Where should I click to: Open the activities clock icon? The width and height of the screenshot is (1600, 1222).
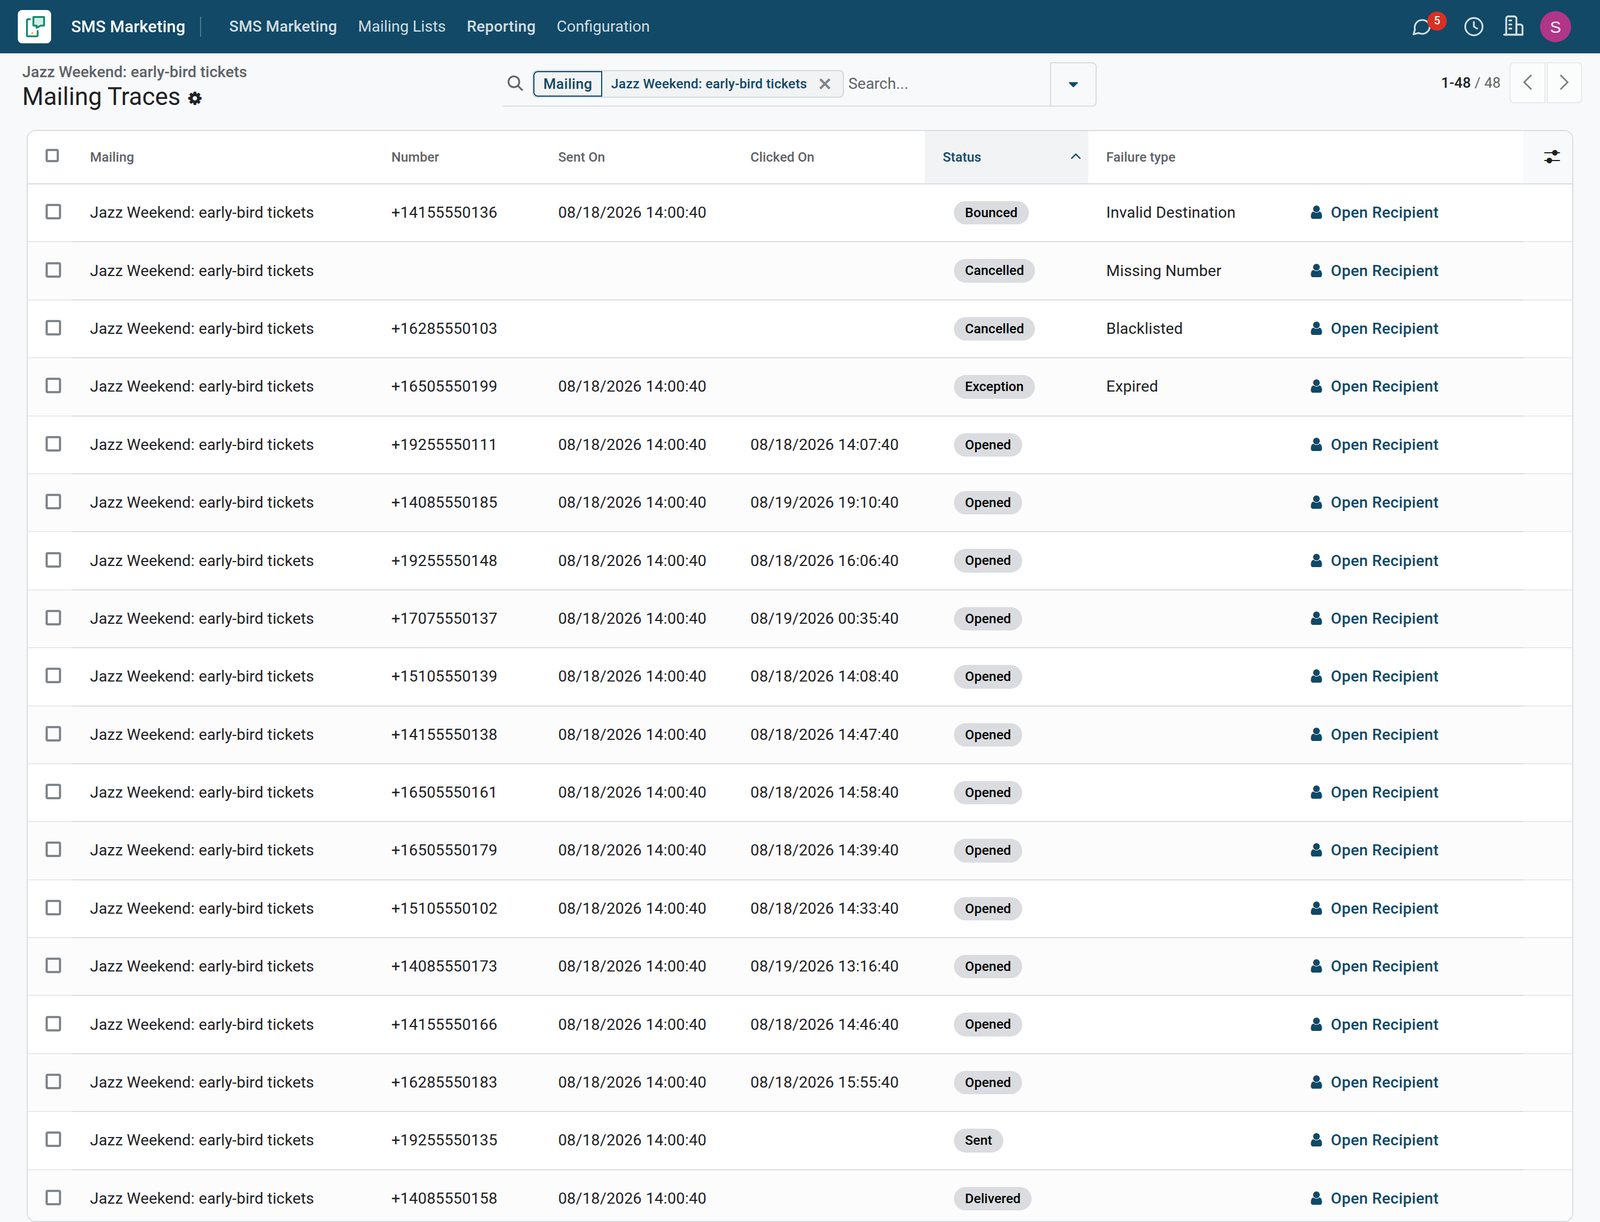[1473, 27]
